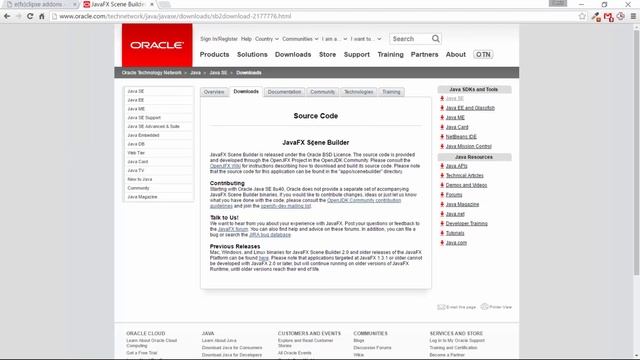Open the Downloads top menu
Viewport: 640px width, 360px height.
point(293,54)
